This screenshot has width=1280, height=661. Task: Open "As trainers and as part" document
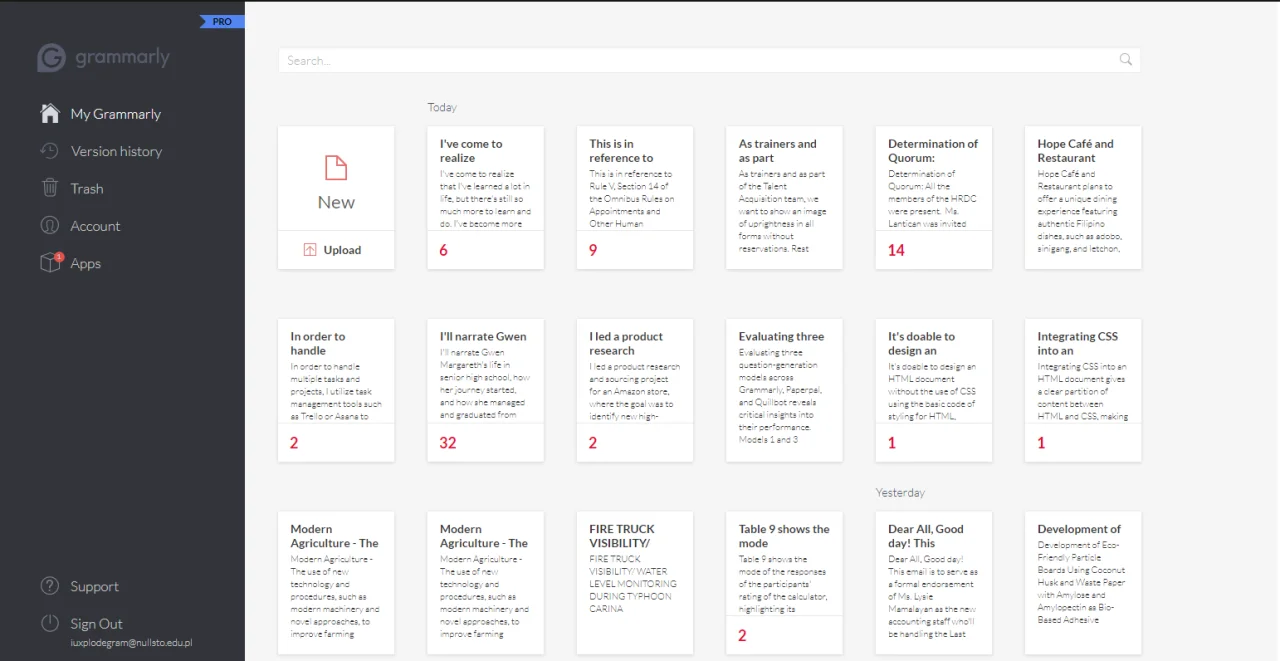784,197
